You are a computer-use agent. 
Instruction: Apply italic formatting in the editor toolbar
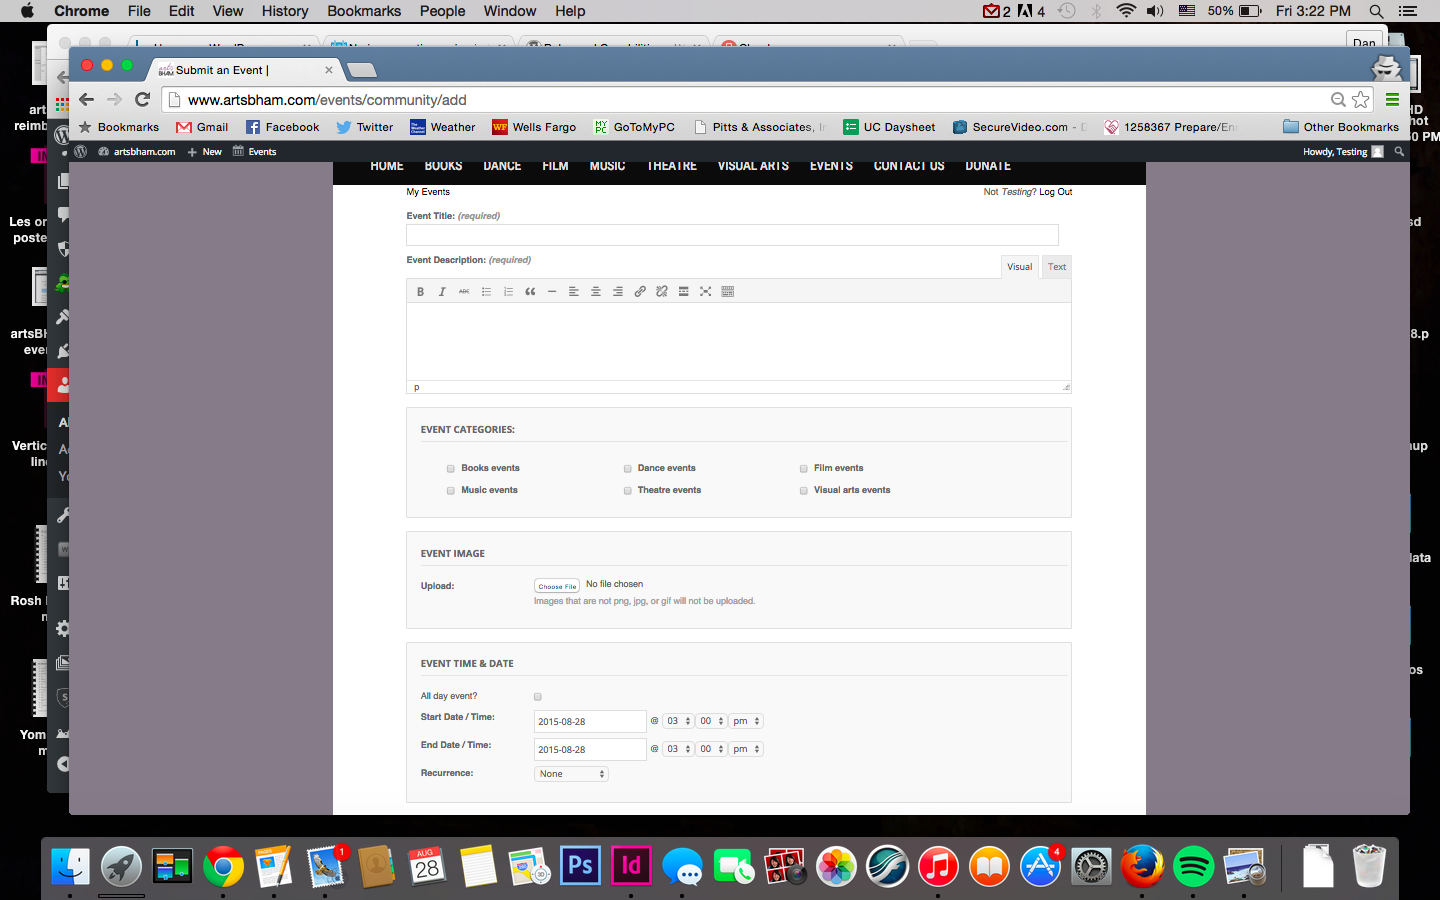click(x=442, y=292)
